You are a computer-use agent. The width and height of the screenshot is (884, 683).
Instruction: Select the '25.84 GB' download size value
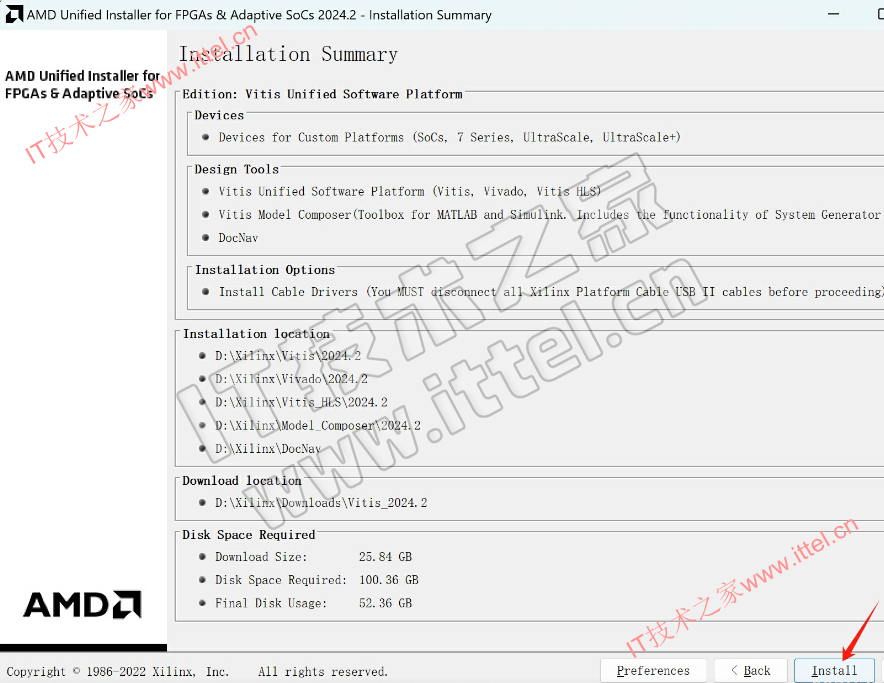(x=386, y=557)
